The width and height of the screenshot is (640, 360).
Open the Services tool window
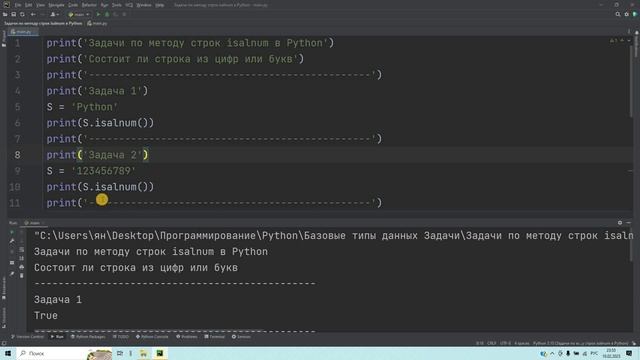241,337
